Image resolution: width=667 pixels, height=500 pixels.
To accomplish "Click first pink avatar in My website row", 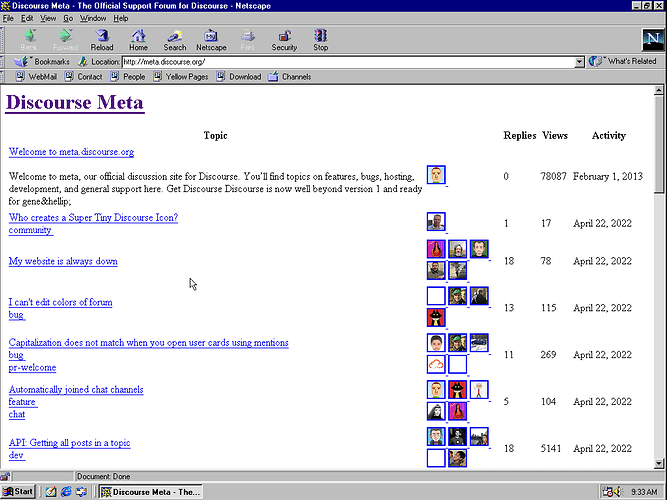I will [x=436, y=249].
